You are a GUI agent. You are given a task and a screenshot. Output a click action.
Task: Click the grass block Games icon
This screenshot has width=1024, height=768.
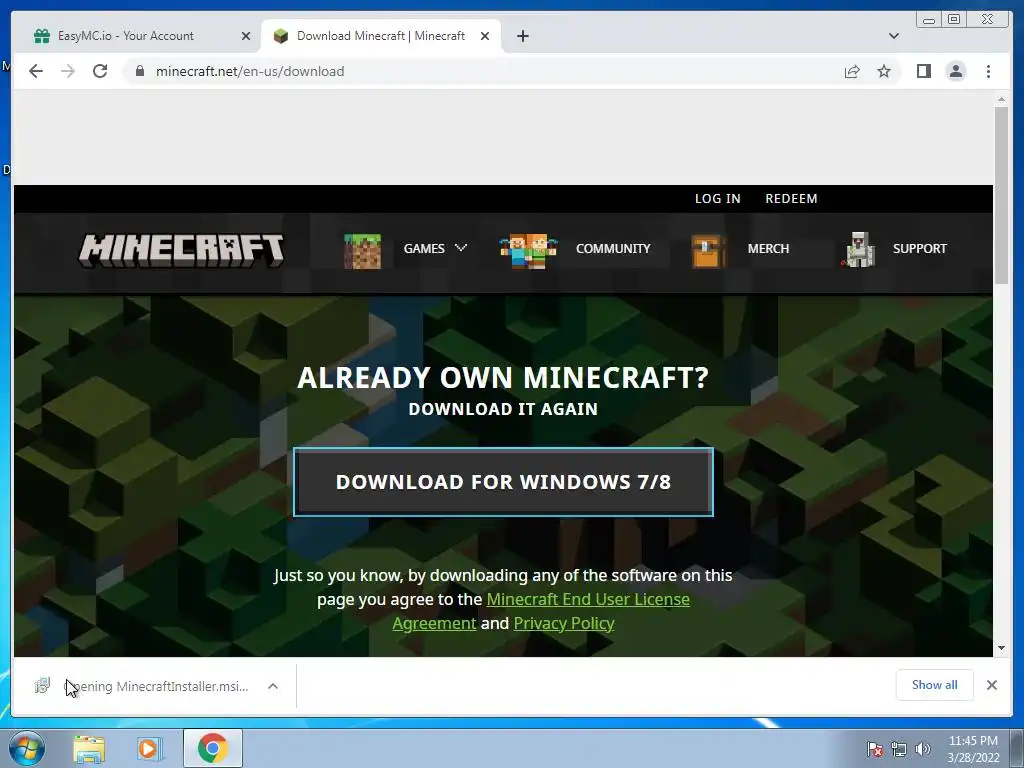(x=362, y=251)
